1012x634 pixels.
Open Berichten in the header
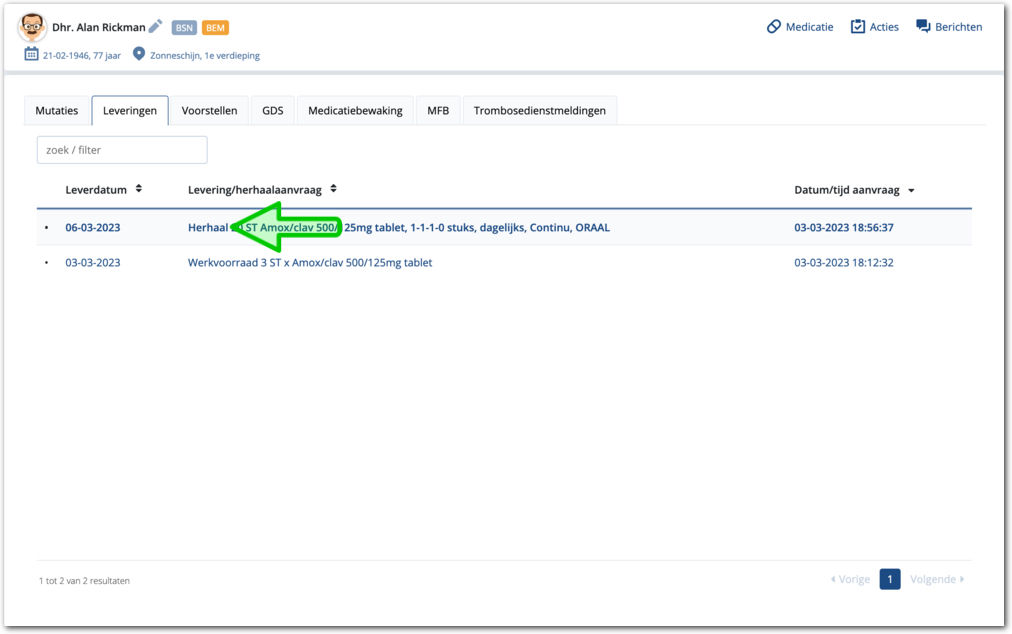click(x=949, y=27)
